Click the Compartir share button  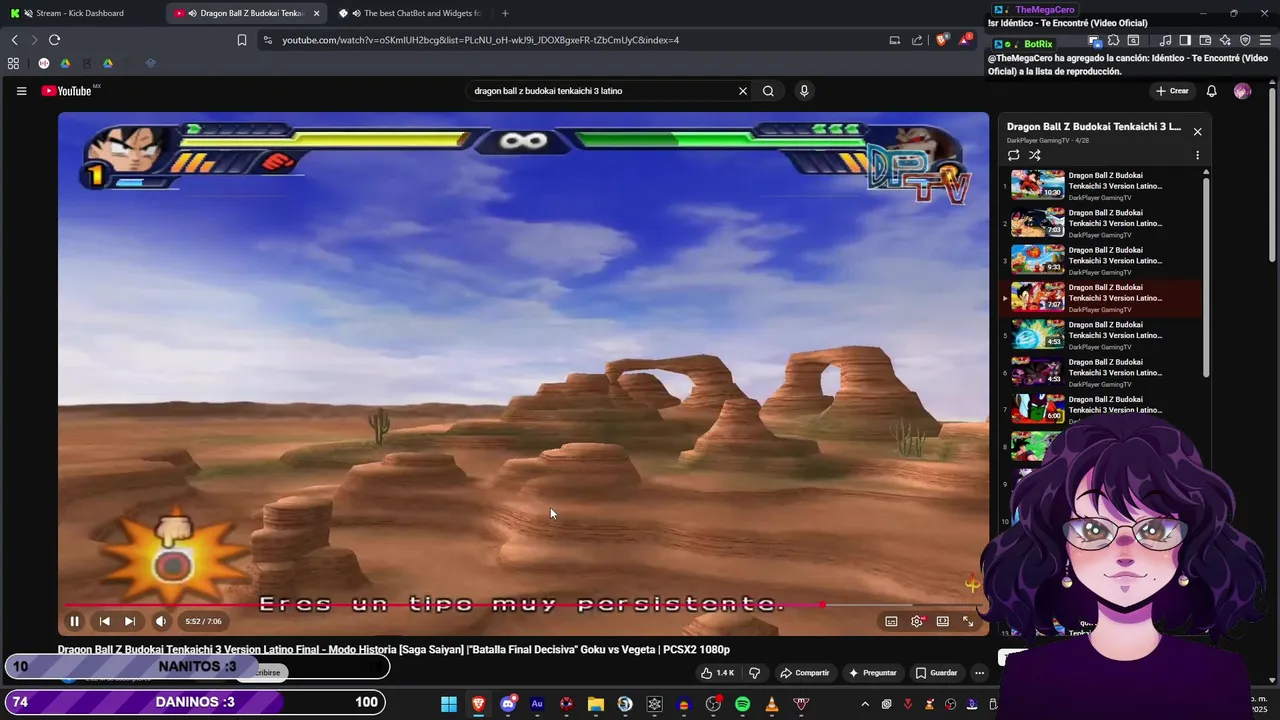pos(804,673)
